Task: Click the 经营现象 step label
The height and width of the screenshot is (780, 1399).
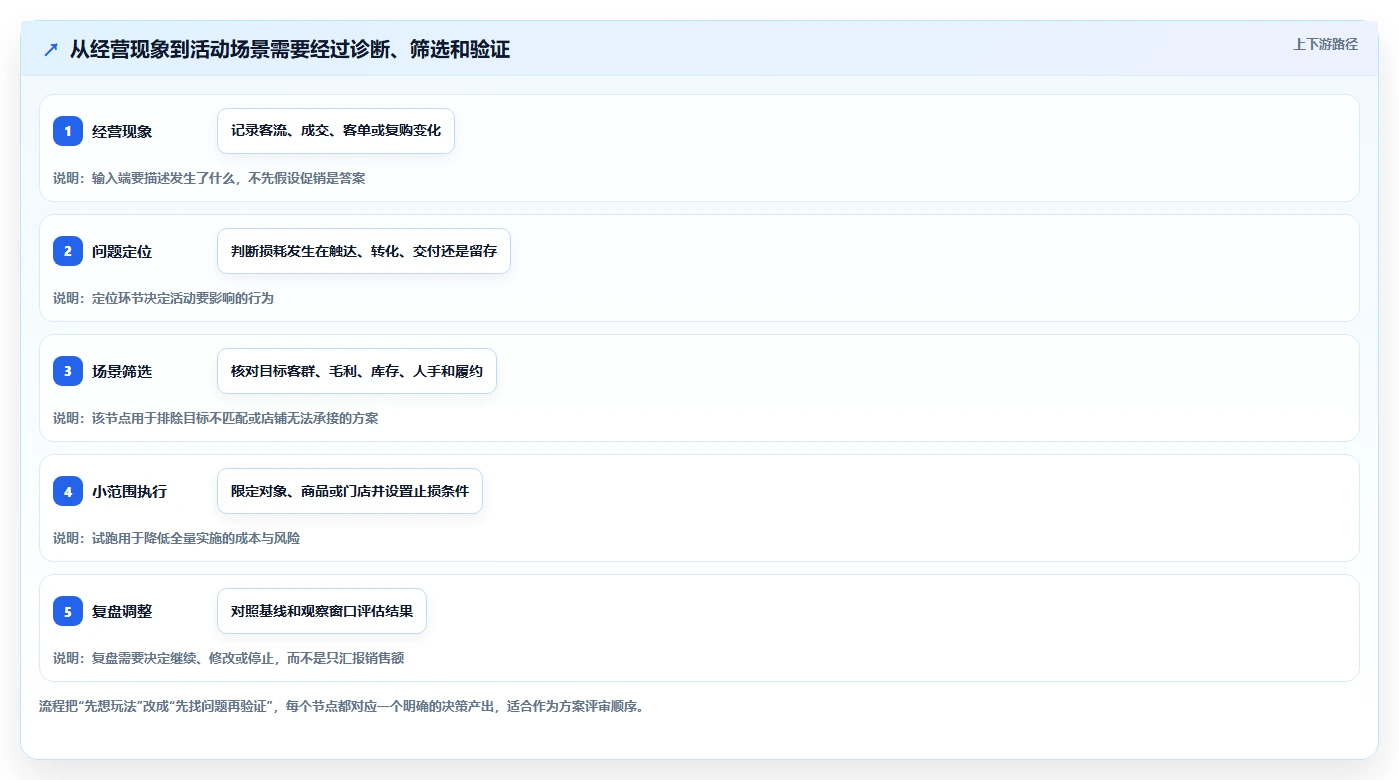Action: coord(122,131)
